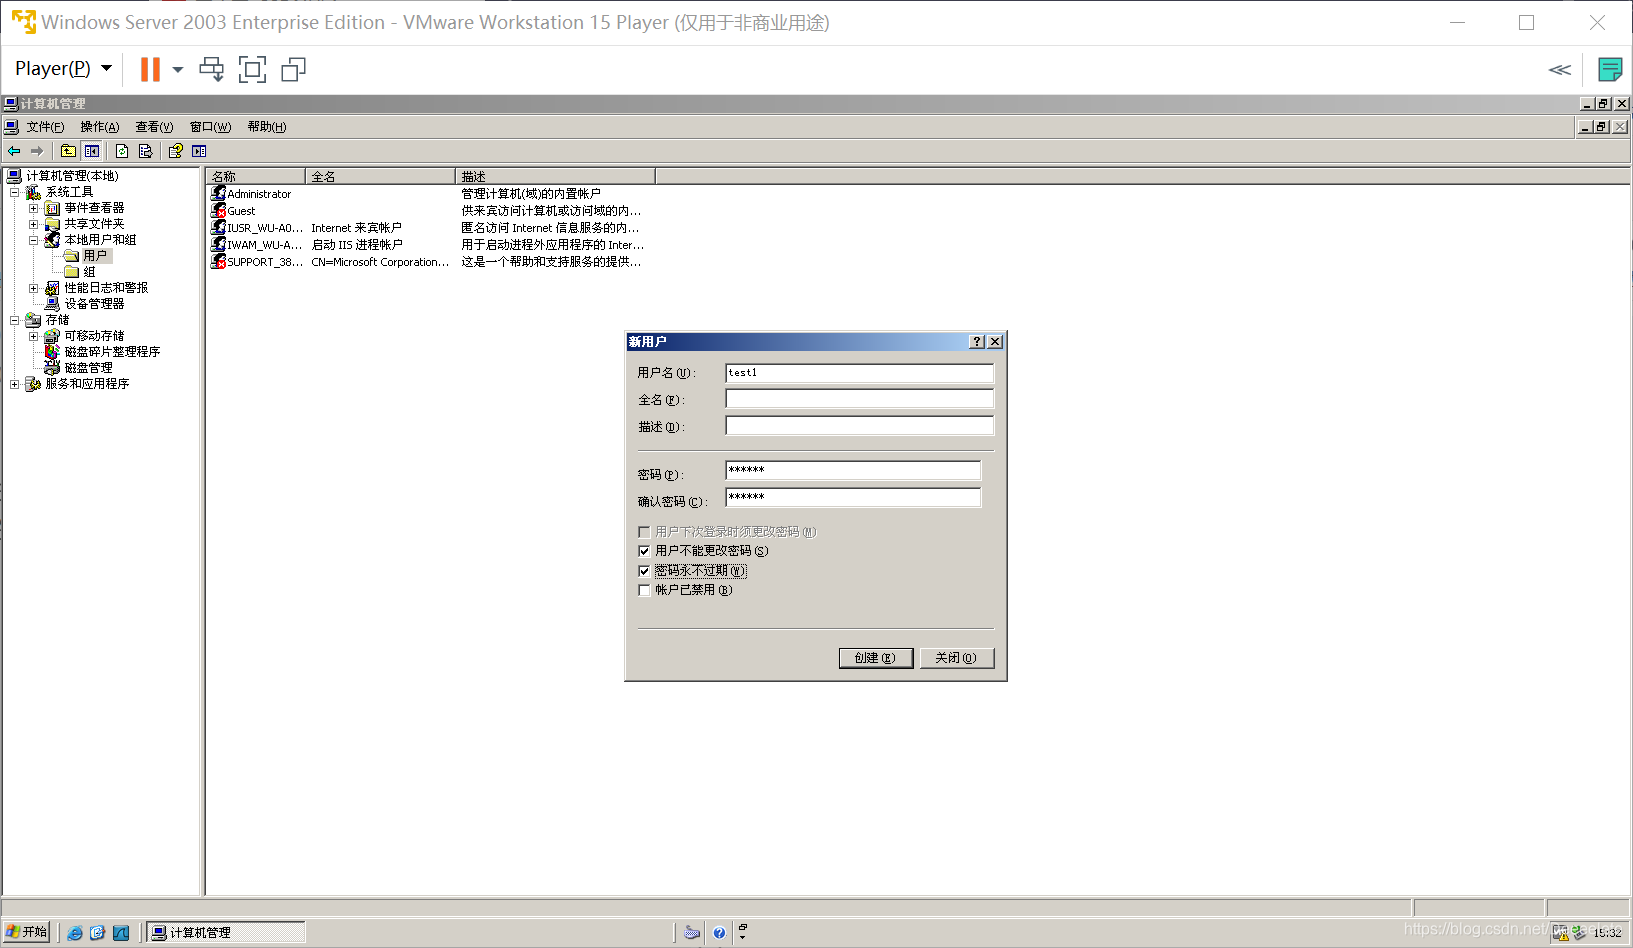Image resolution: width=1633 pixels, height=948 pixels.
Task: Open the 文件(F) menu
Action: tap(45, 127)
